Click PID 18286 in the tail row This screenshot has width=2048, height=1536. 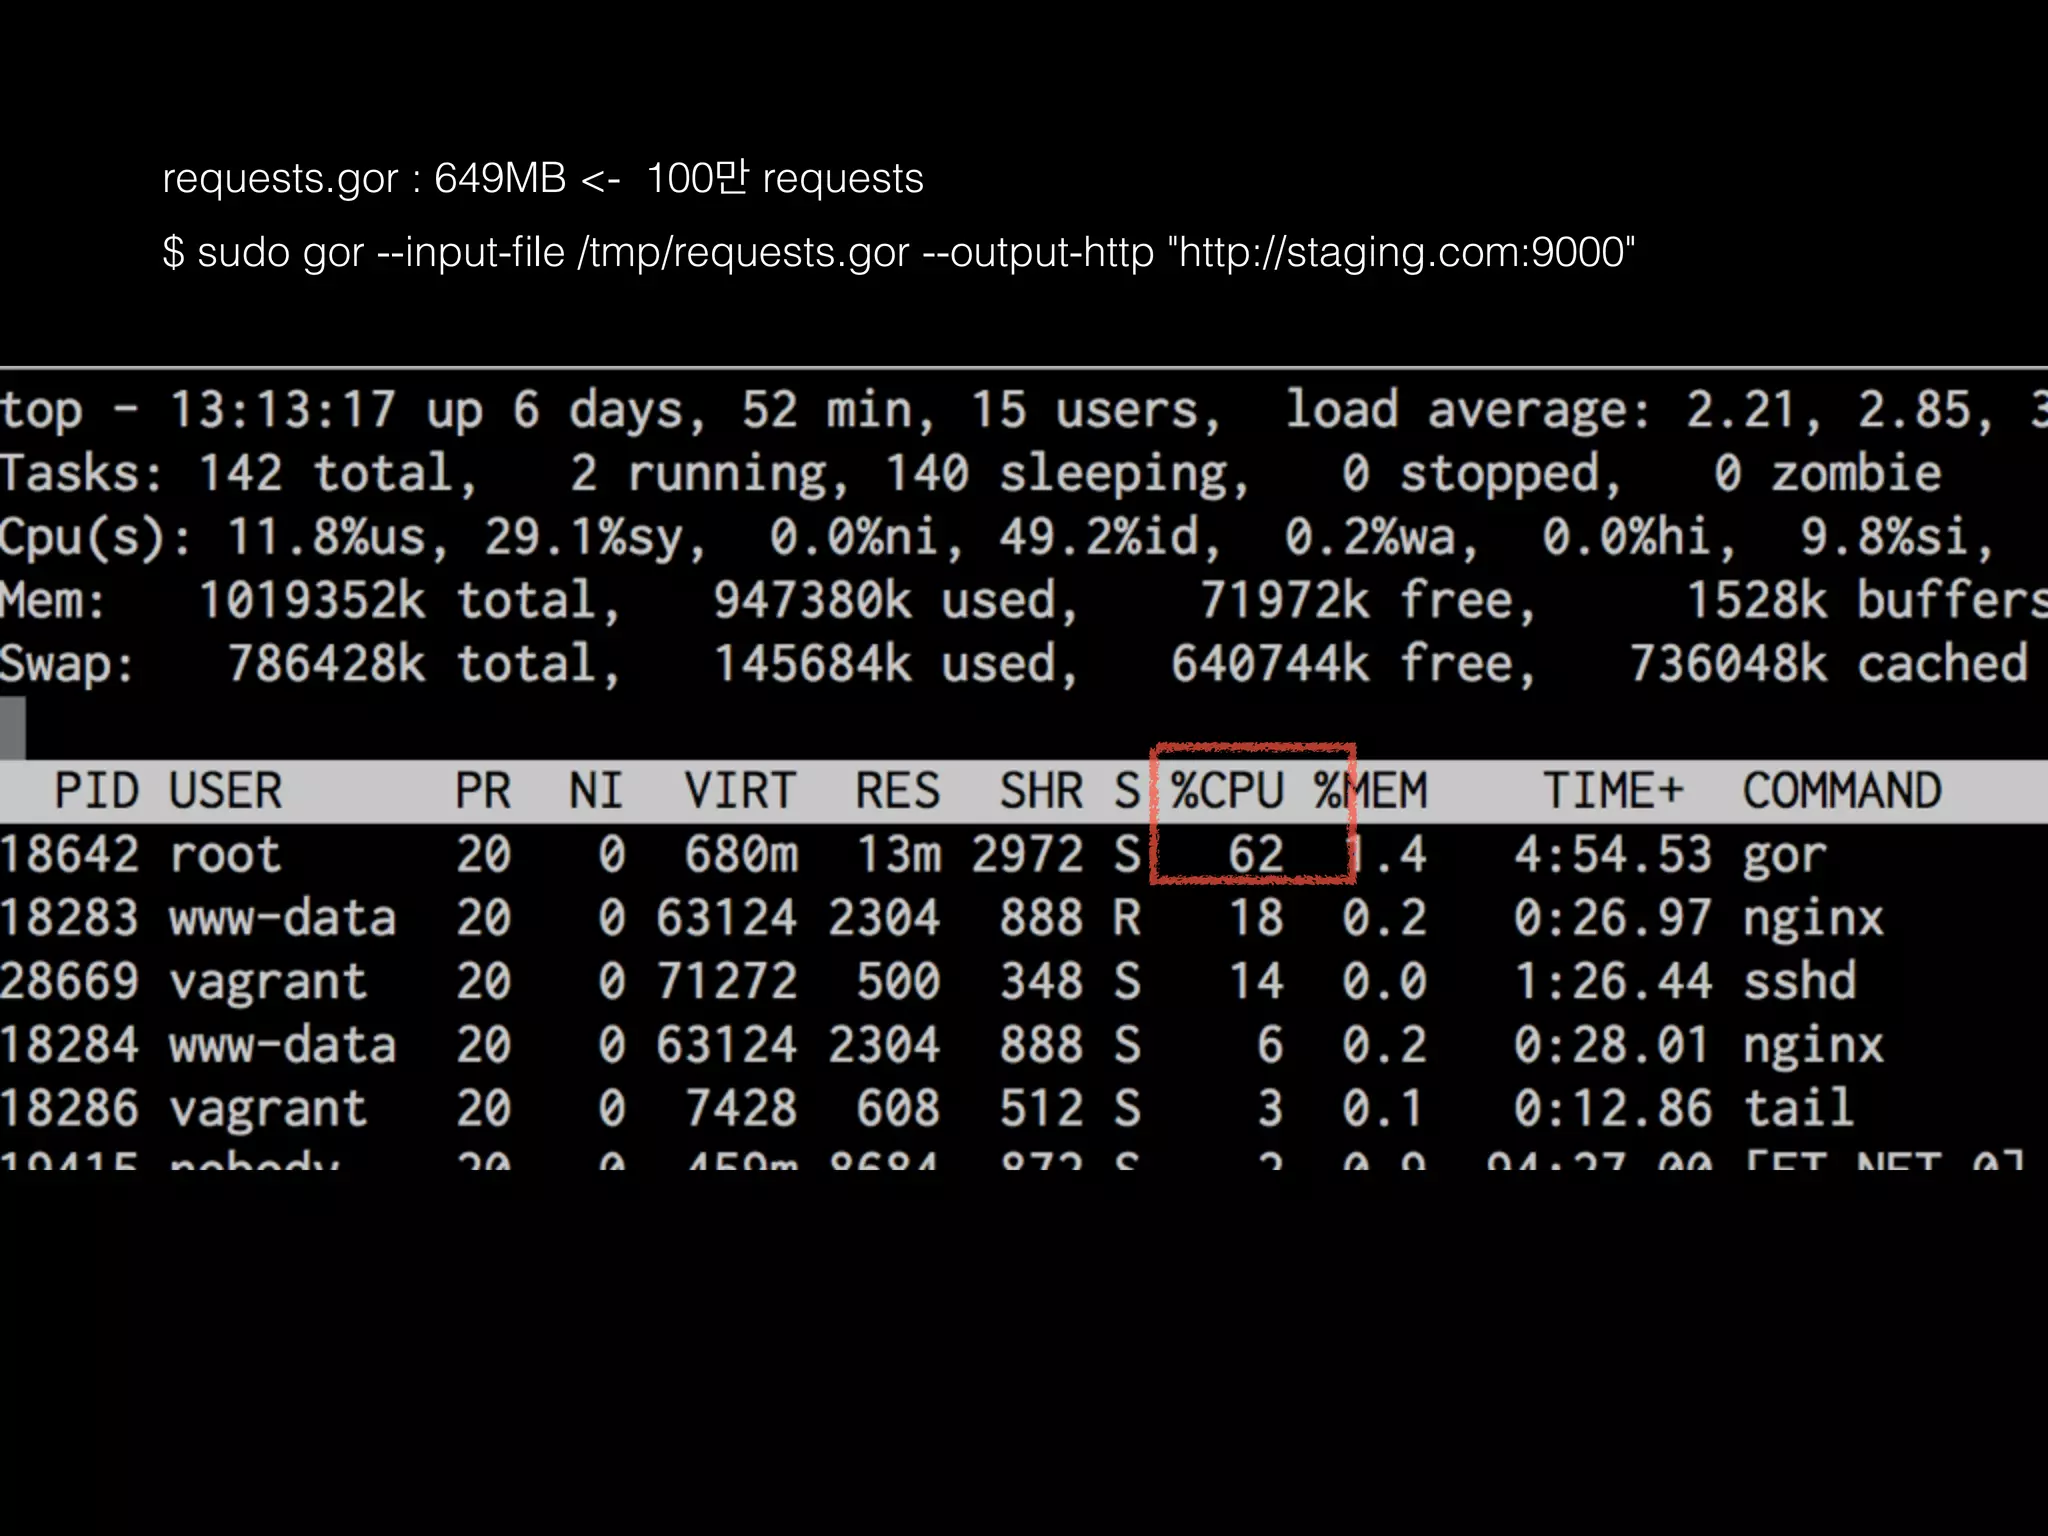coord(69,1109)
